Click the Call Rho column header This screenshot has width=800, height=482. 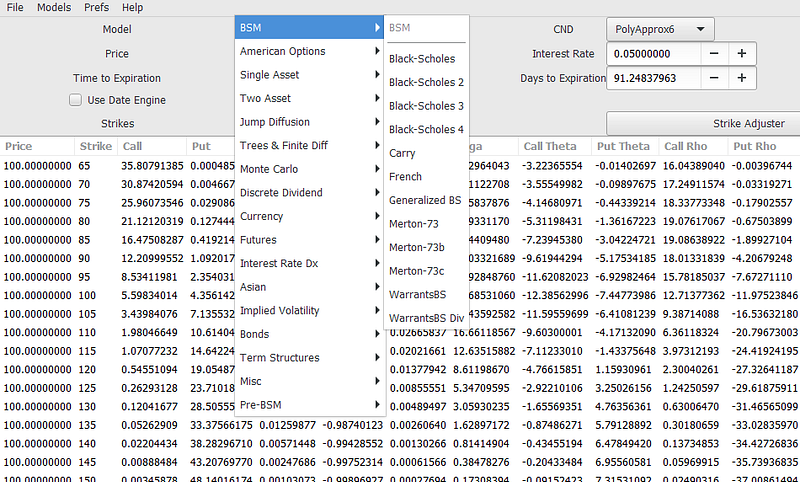(693, 146)
